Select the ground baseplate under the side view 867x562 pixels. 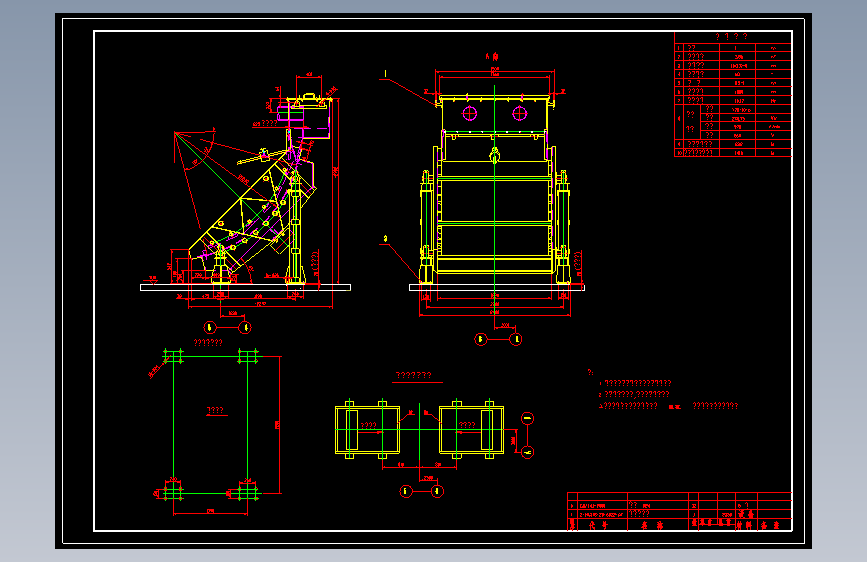point(246,288)
